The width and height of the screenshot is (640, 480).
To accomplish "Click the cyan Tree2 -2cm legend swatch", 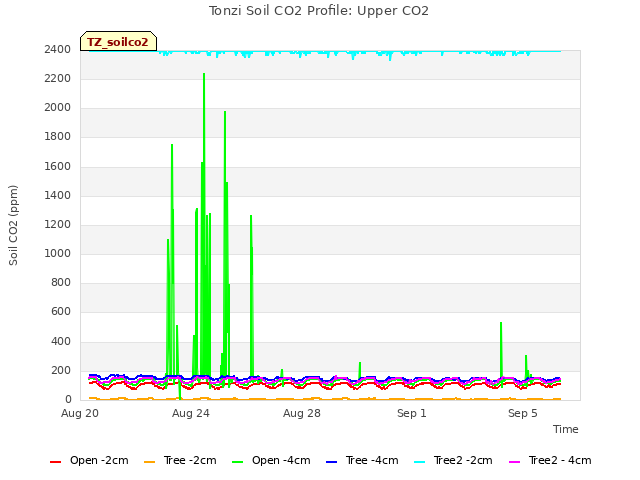I will point(420,462).
